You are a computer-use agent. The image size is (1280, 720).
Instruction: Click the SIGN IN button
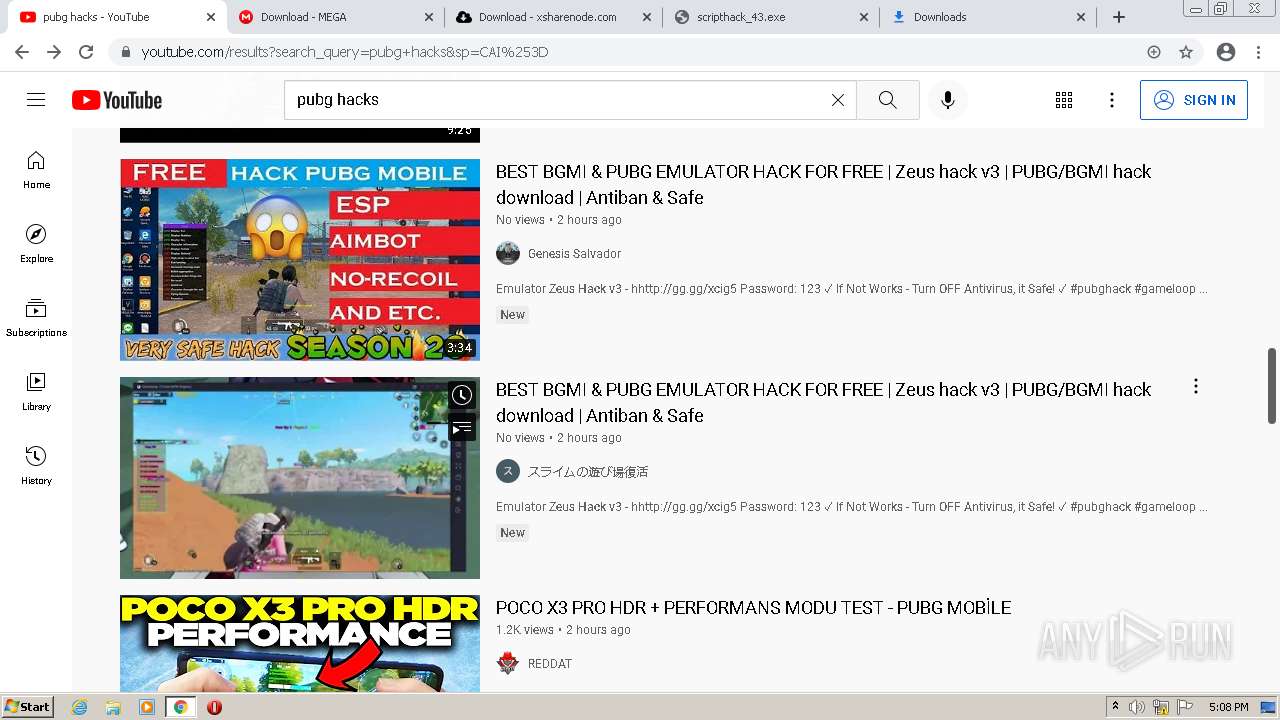point(1194,100)
